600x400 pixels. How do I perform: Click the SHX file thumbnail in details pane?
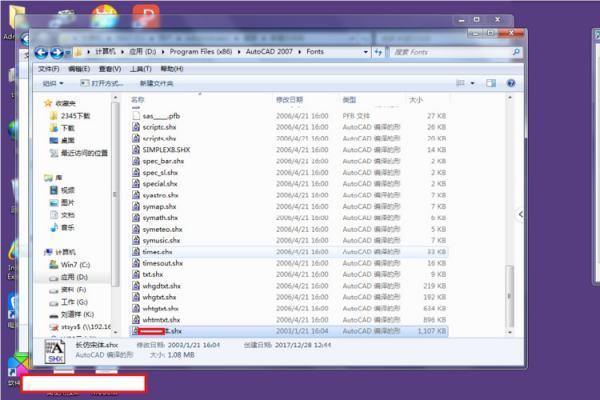pos(55,352)
